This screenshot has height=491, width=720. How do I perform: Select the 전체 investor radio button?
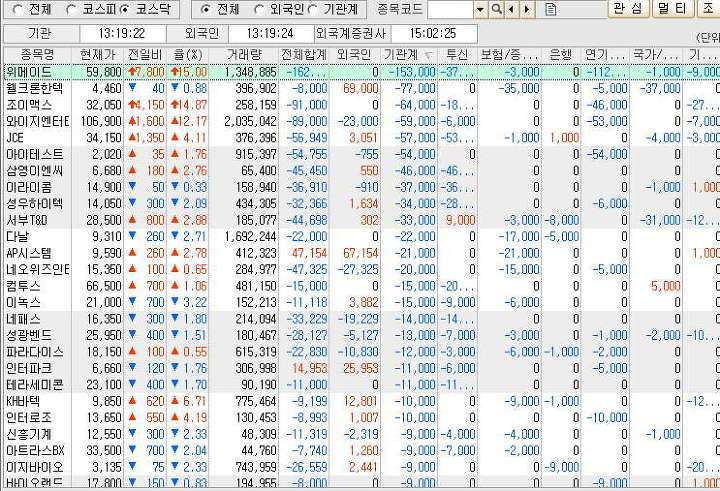pos(206,9)
